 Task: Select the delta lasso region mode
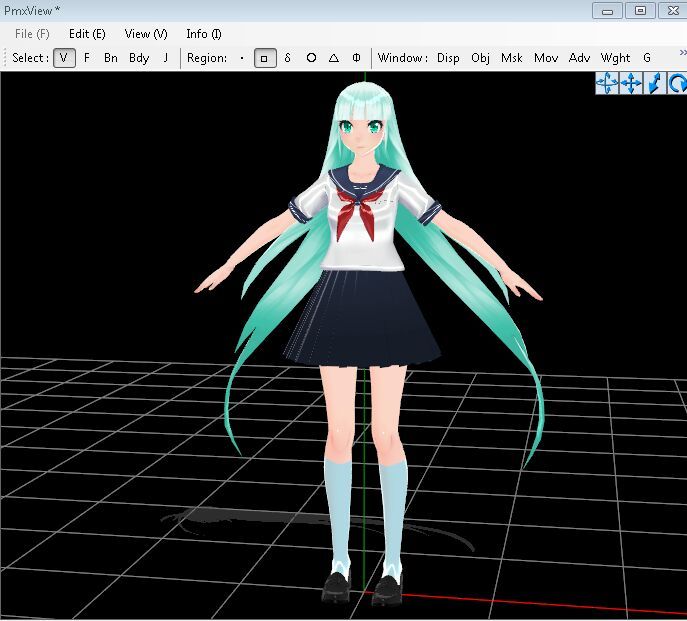287,58
